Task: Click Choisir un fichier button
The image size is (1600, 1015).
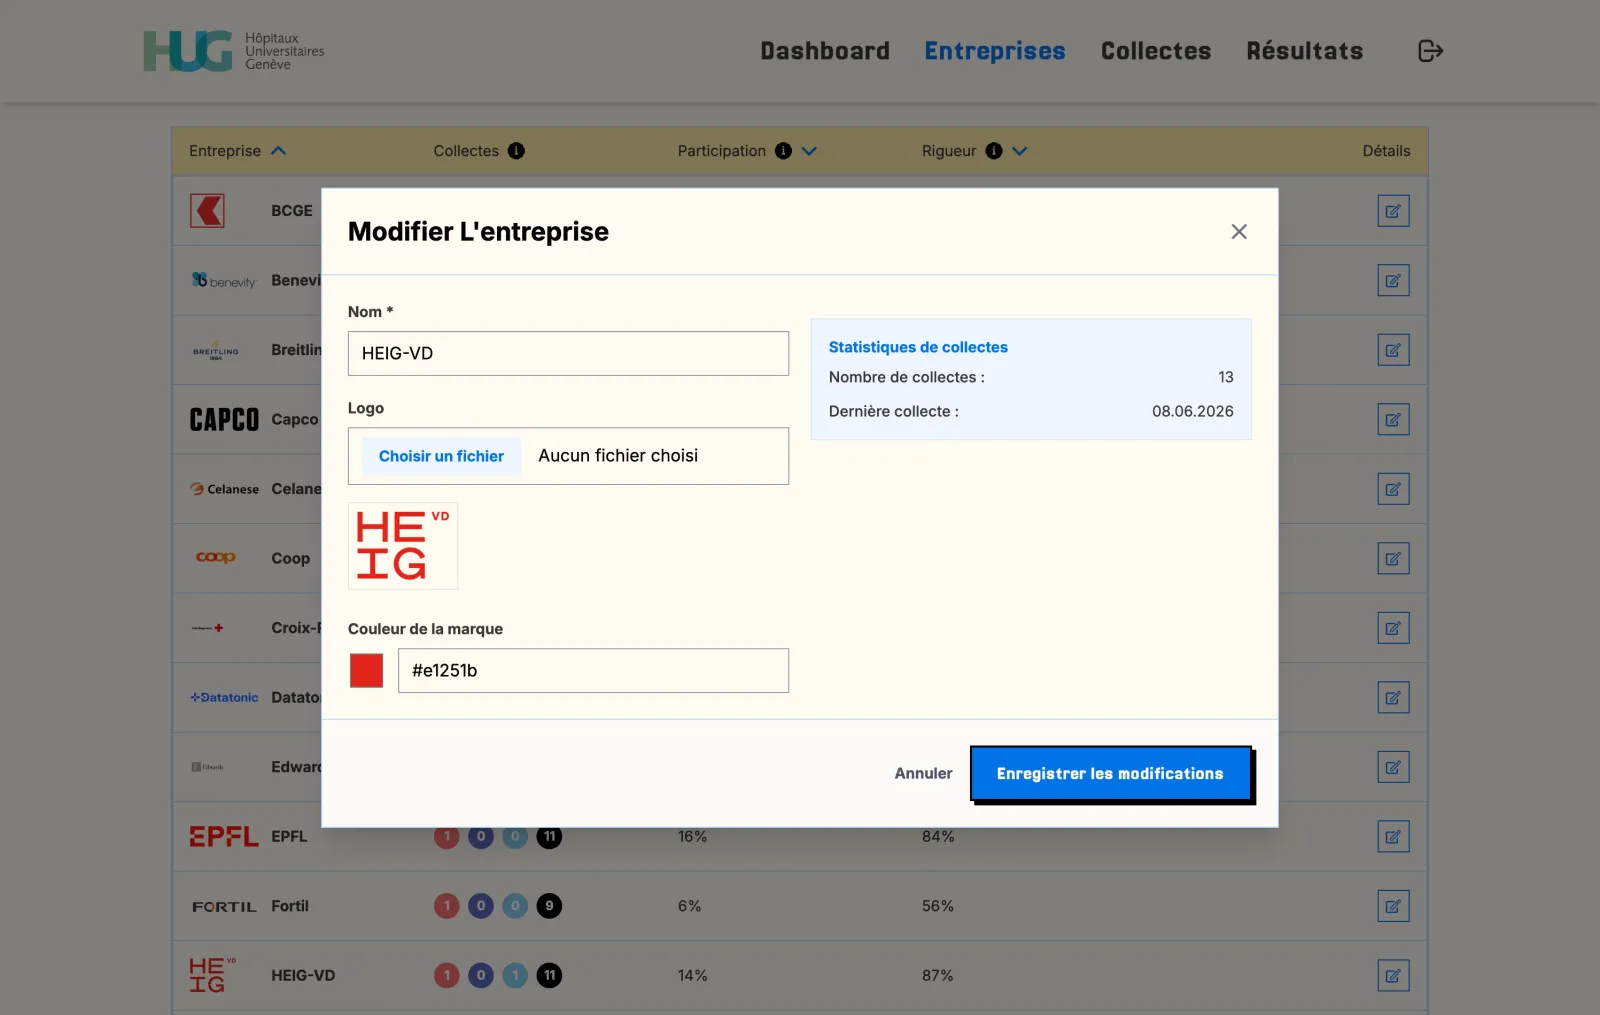Action: tap(441, 456)
